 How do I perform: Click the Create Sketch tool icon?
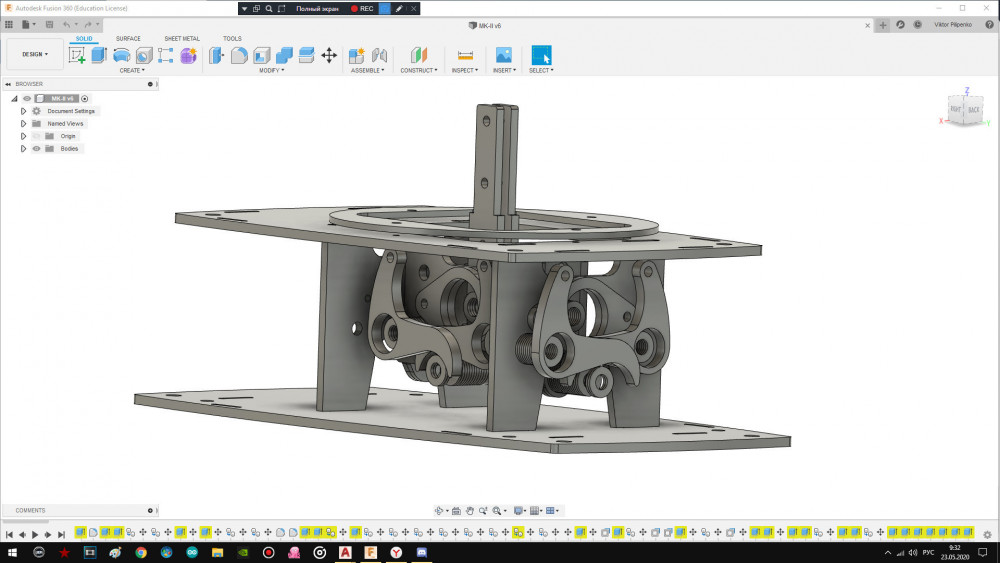[x=77, y=56]
